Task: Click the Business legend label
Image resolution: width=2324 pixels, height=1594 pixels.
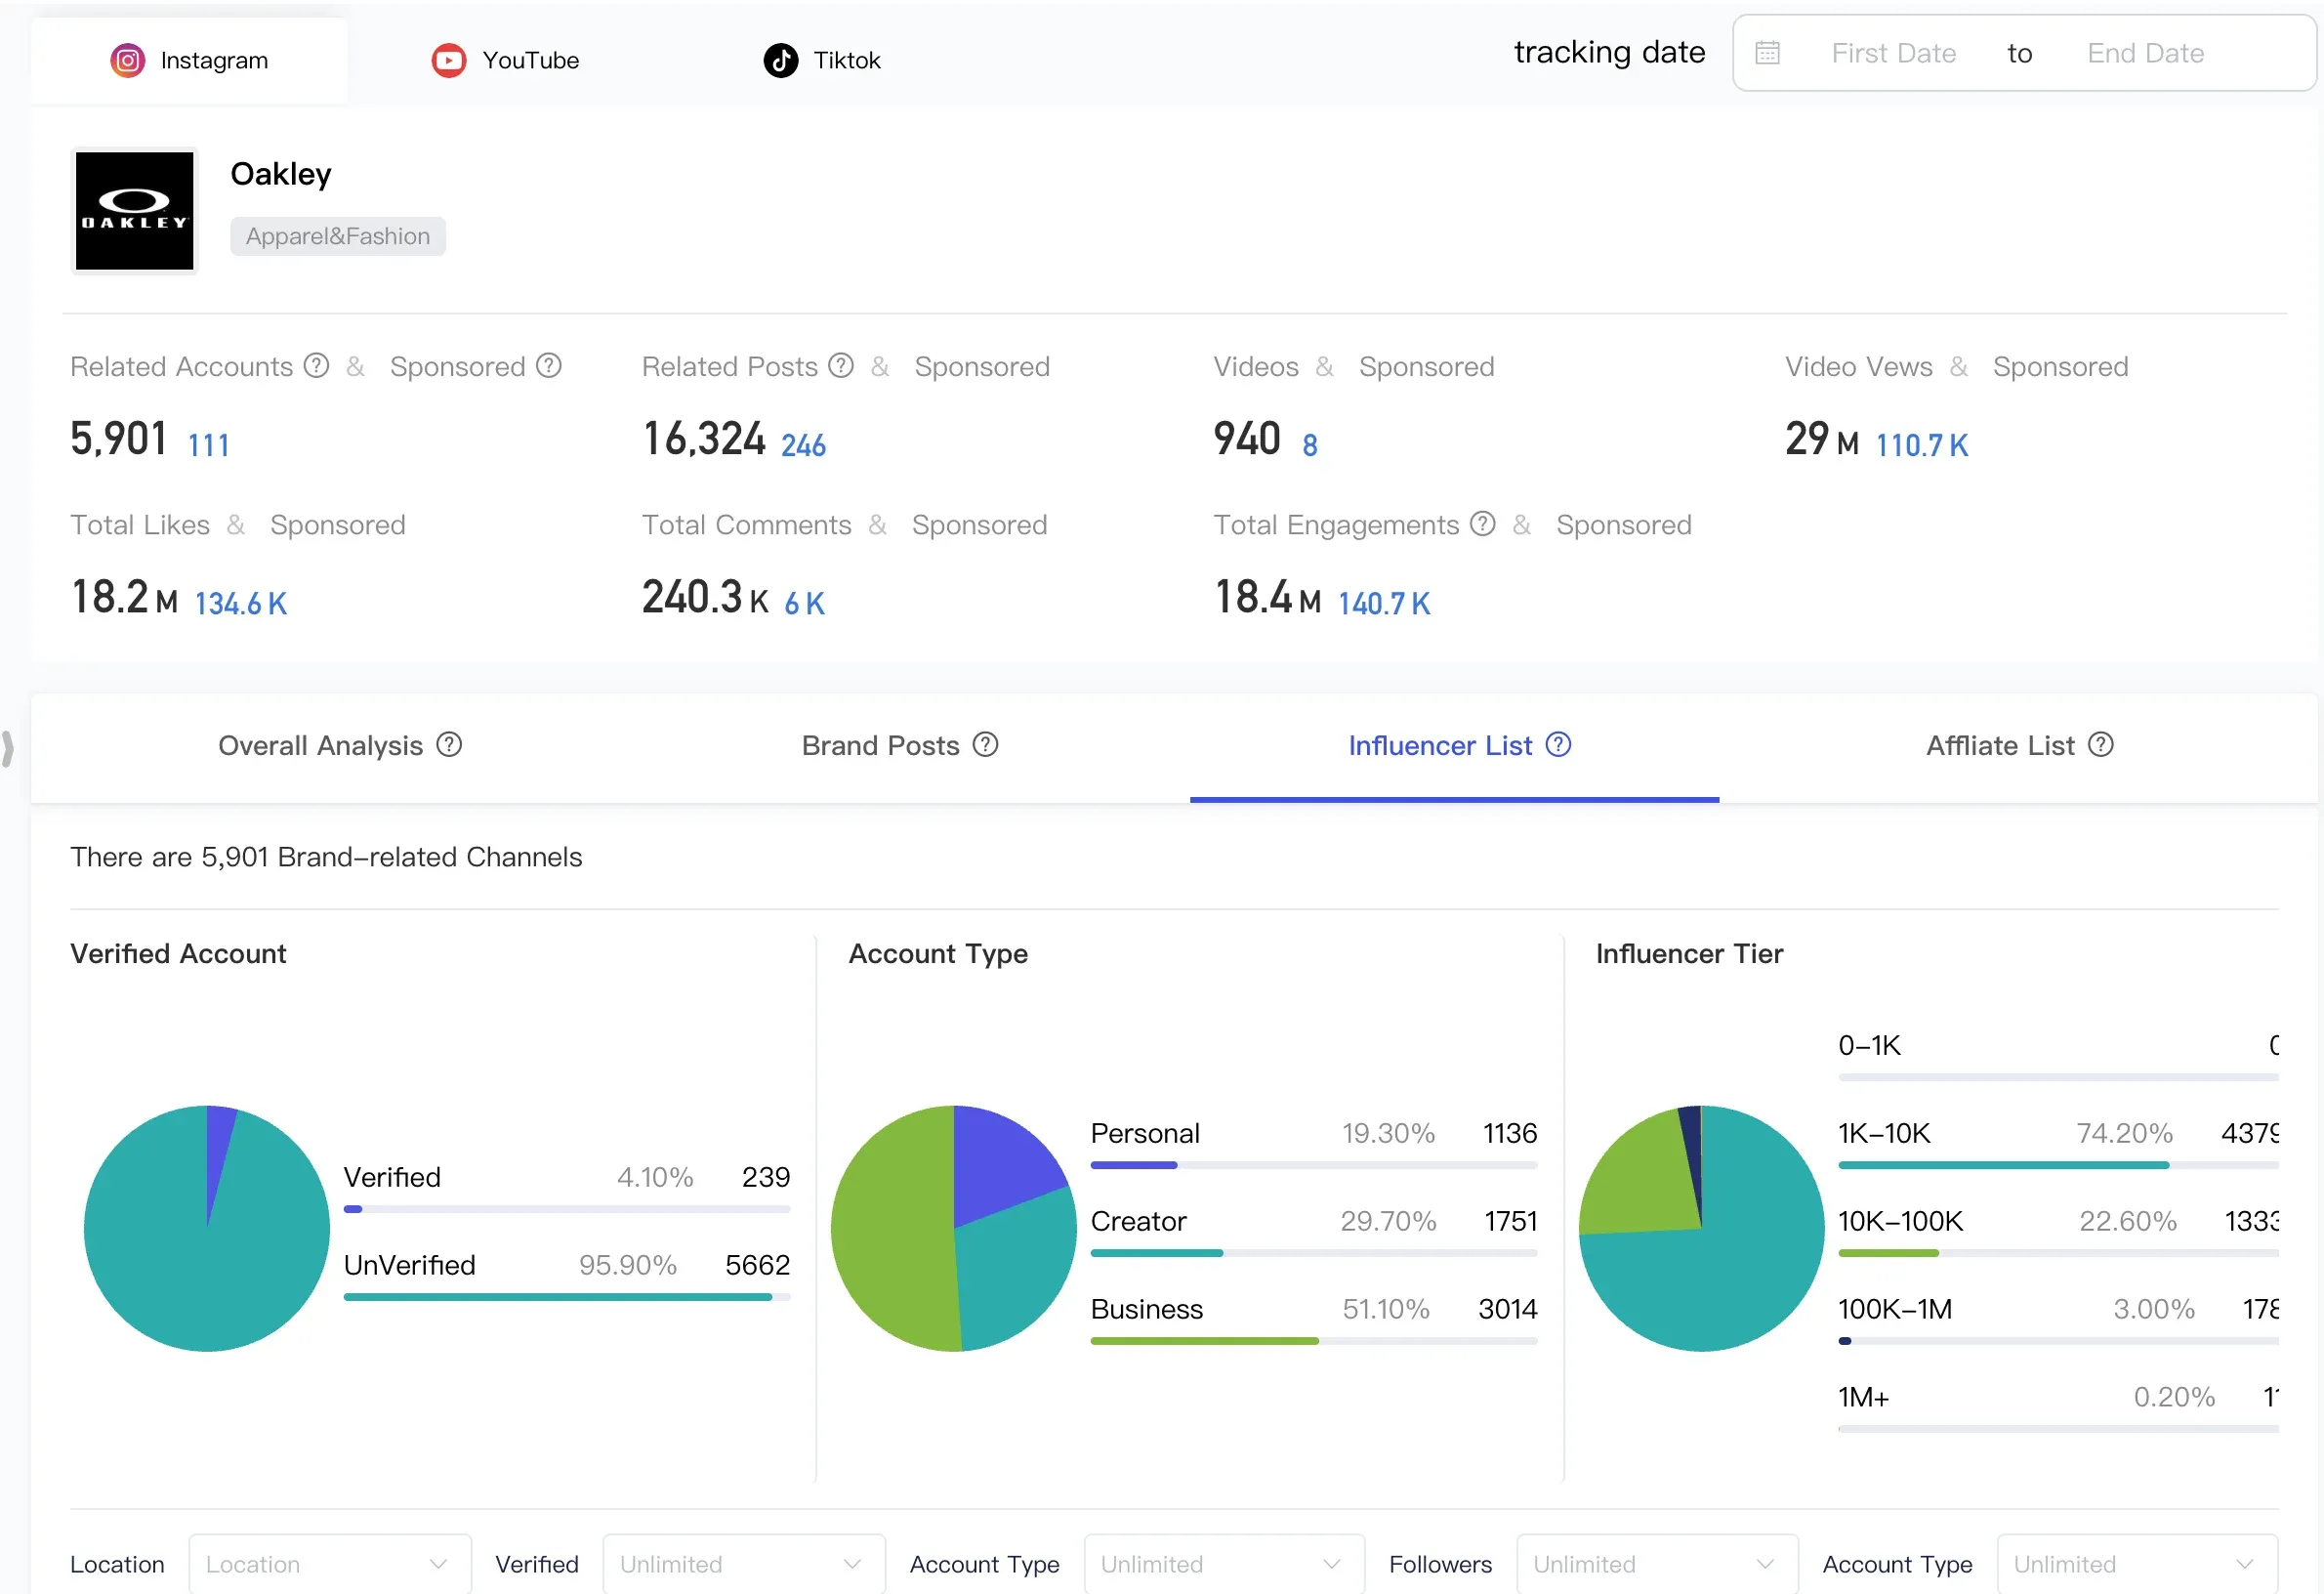Action: [x=1147, y=1309]
